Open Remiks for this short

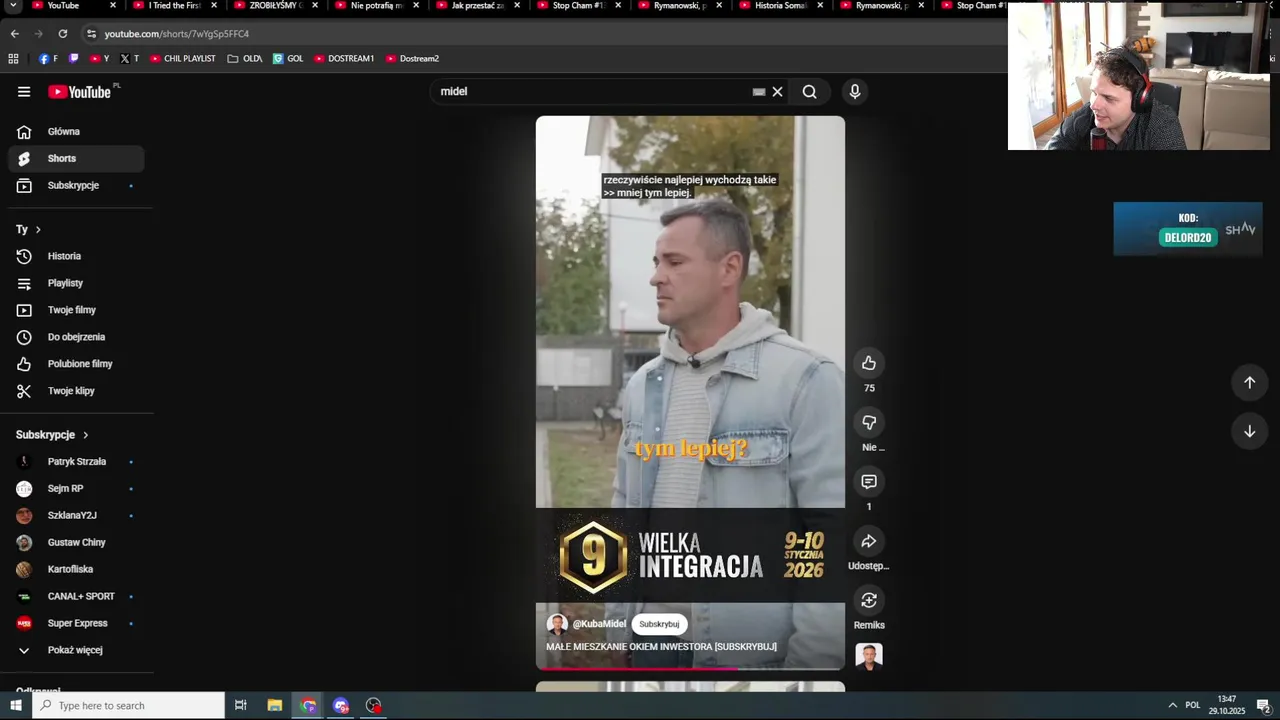pos(869,600)
